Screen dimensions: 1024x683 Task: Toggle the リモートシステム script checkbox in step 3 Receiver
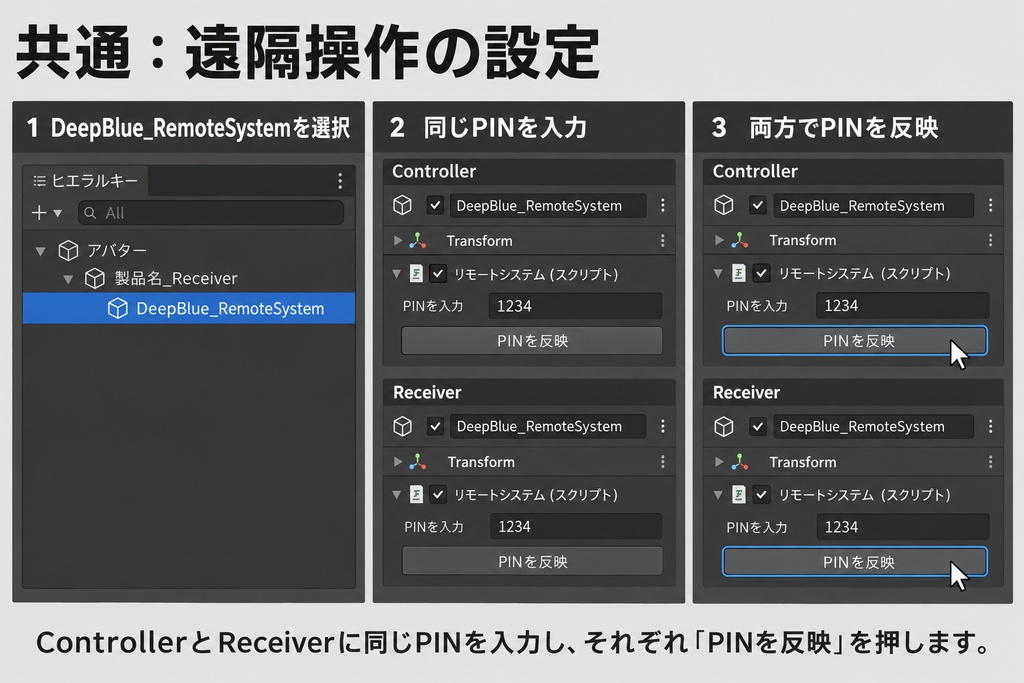click(x=761, y=494)
